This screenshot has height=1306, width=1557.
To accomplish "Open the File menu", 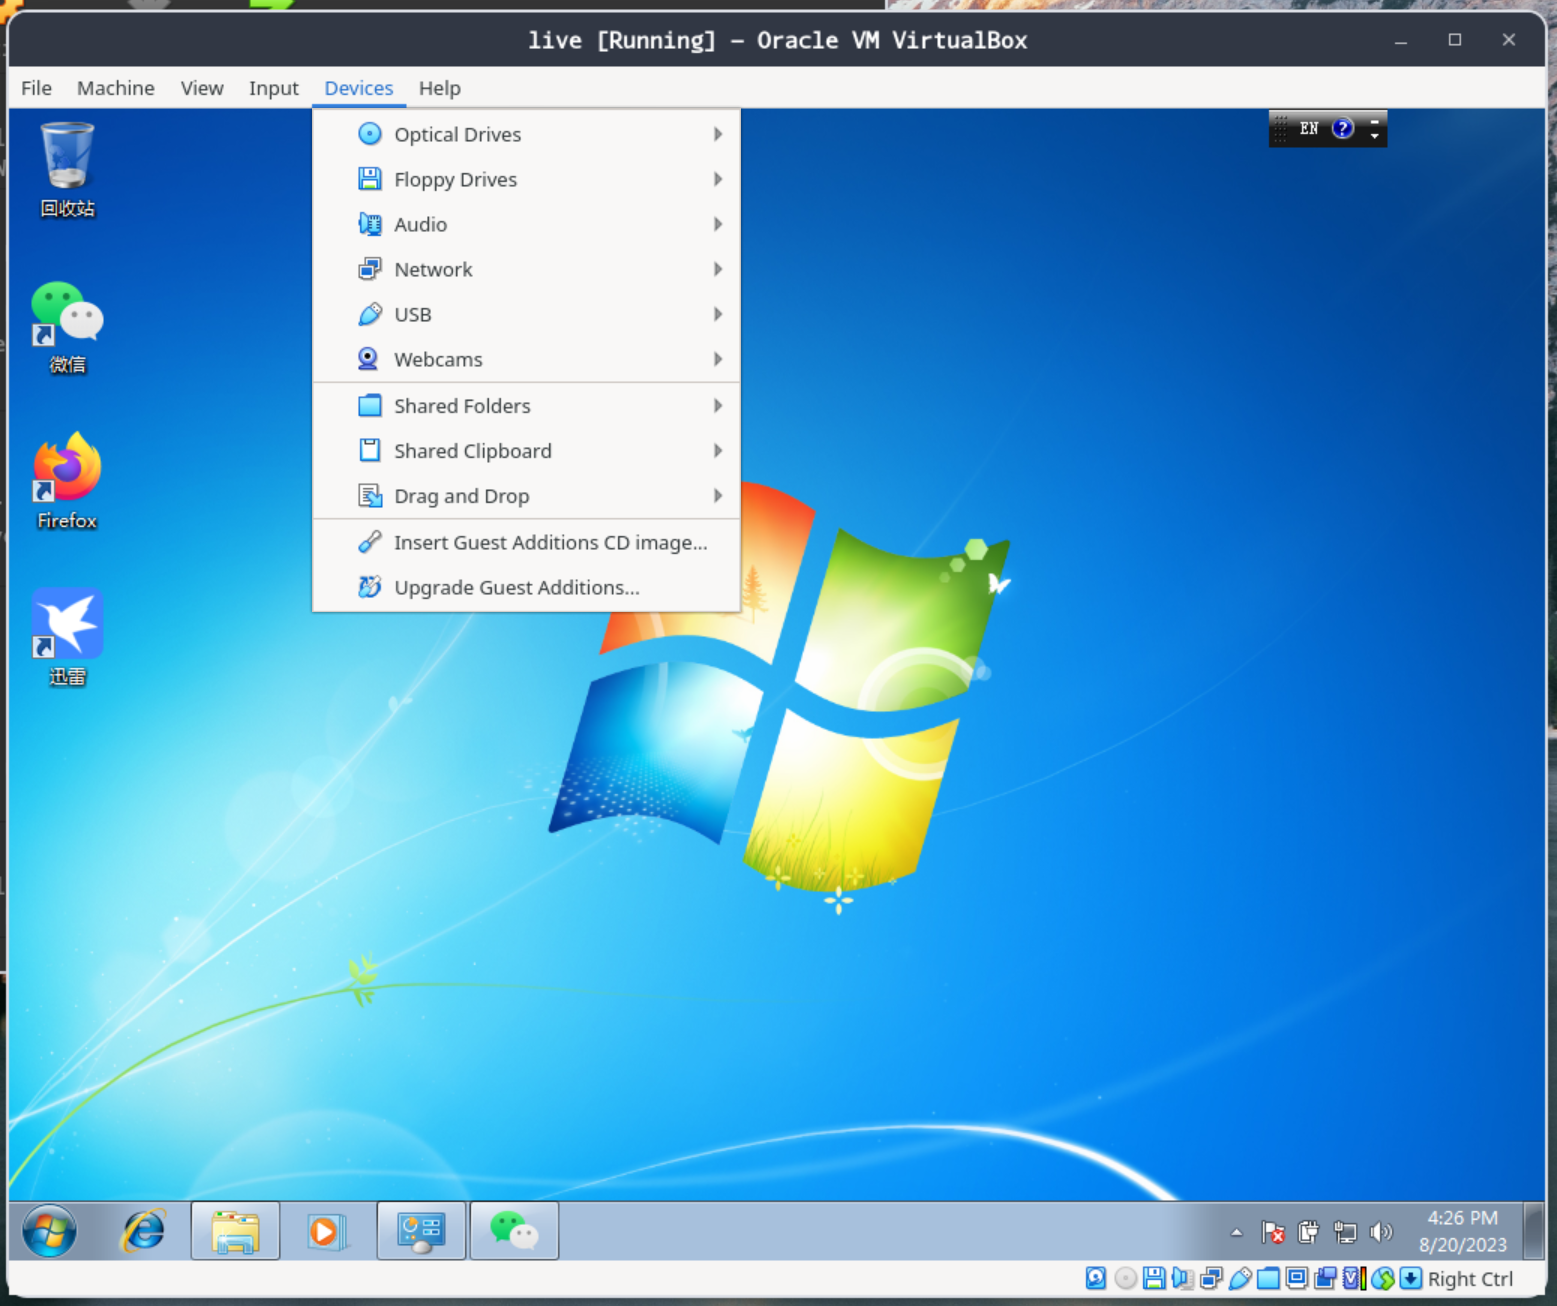I will pyautogui.click(x=36, y=88).
